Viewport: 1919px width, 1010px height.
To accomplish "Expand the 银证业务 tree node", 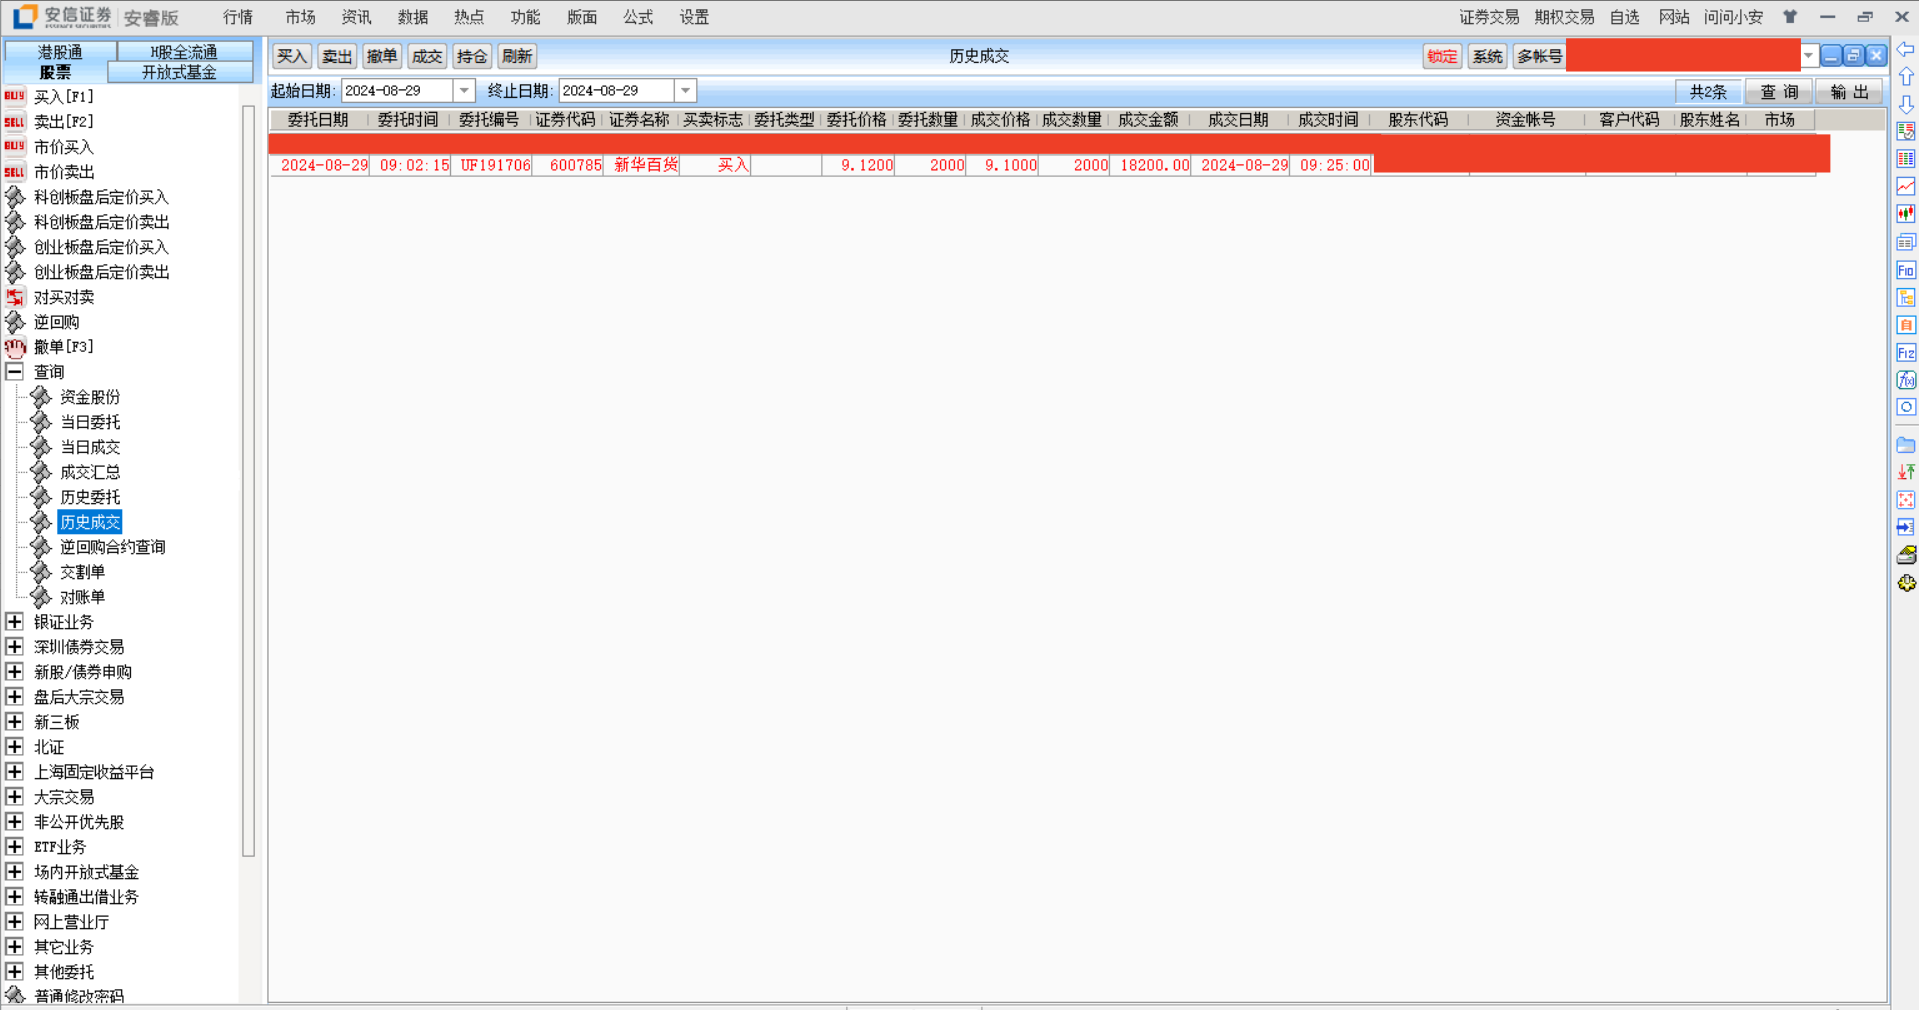I will point(14,622).
